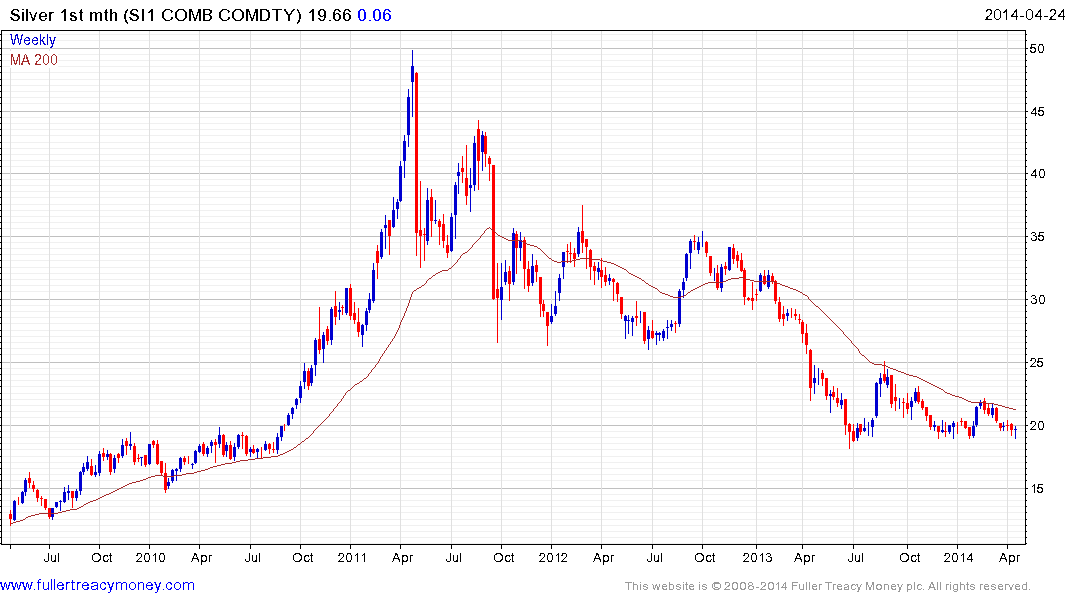
Task: Click the chart date 2014-04-24
Action: point(1024,15)
